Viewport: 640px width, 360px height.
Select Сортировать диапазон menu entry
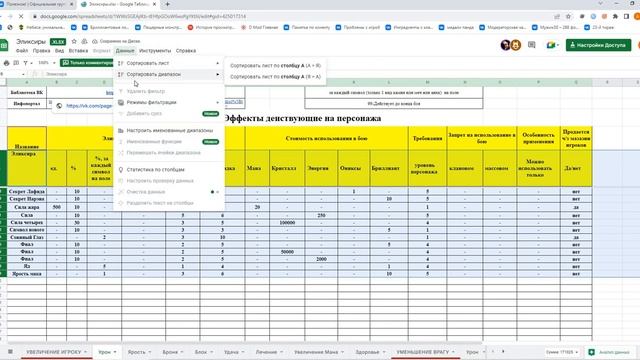point(169,74)
